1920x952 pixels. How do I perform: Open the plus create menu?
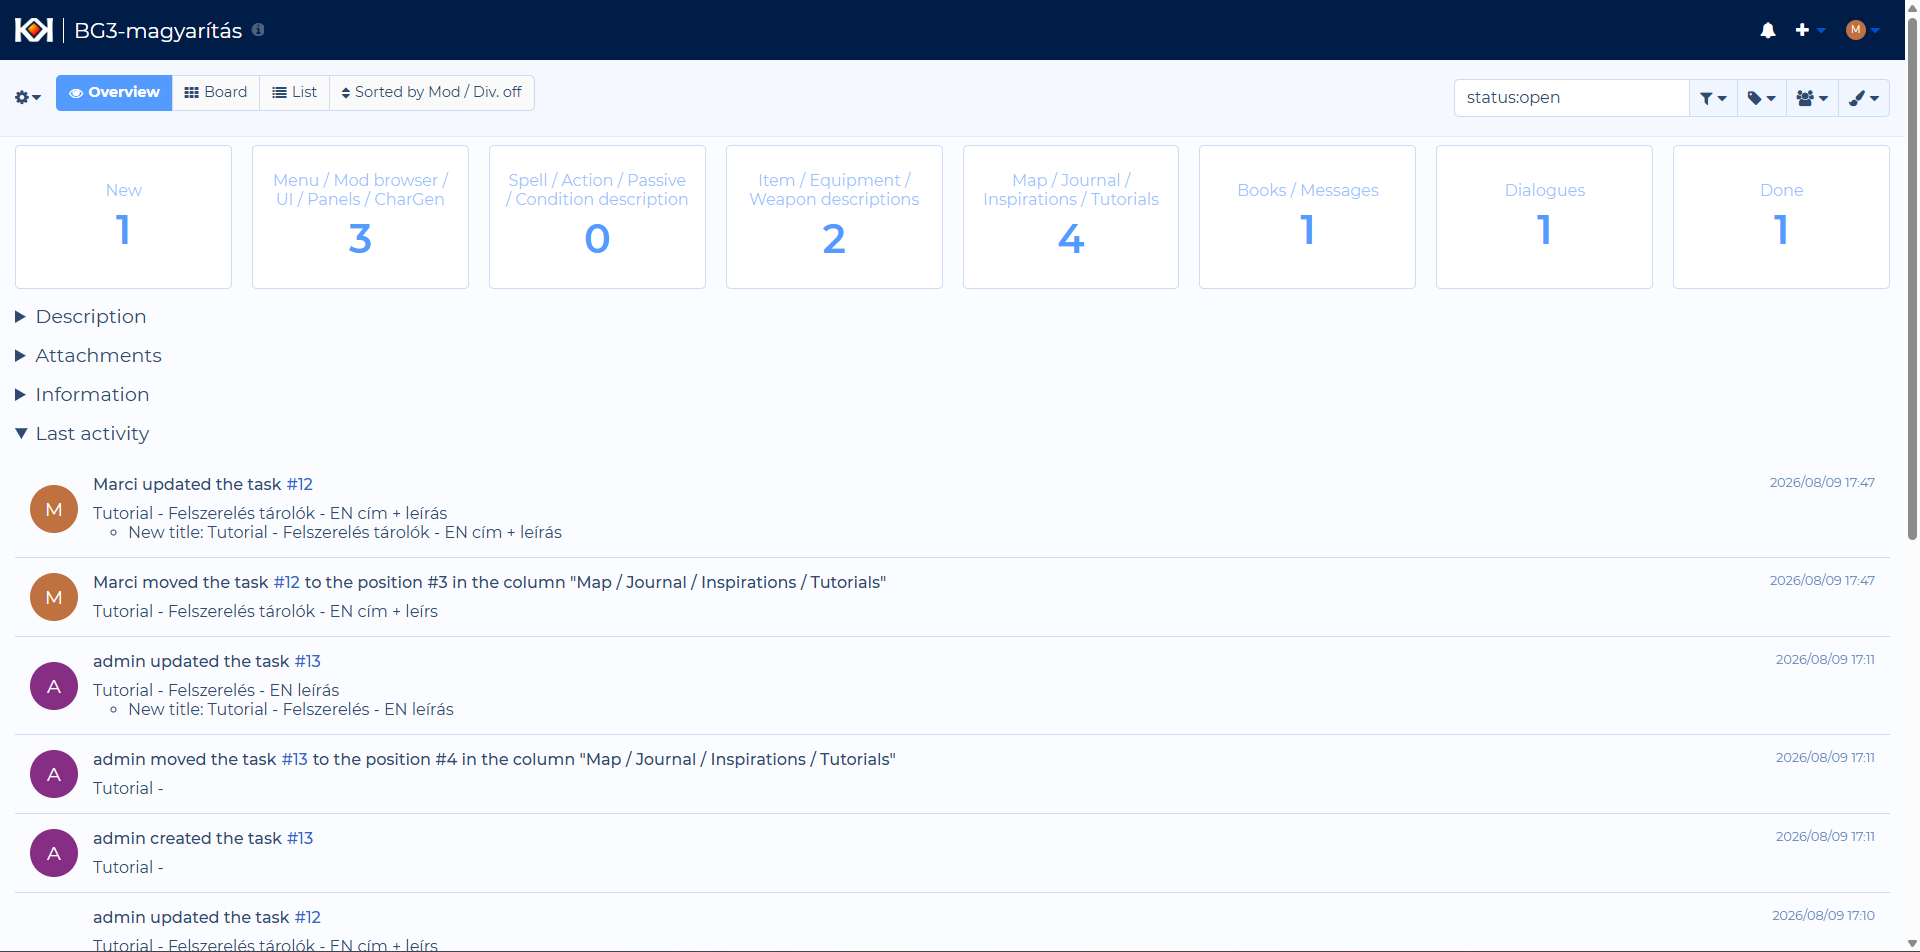pyautogui.click(x=1810, y=30)
